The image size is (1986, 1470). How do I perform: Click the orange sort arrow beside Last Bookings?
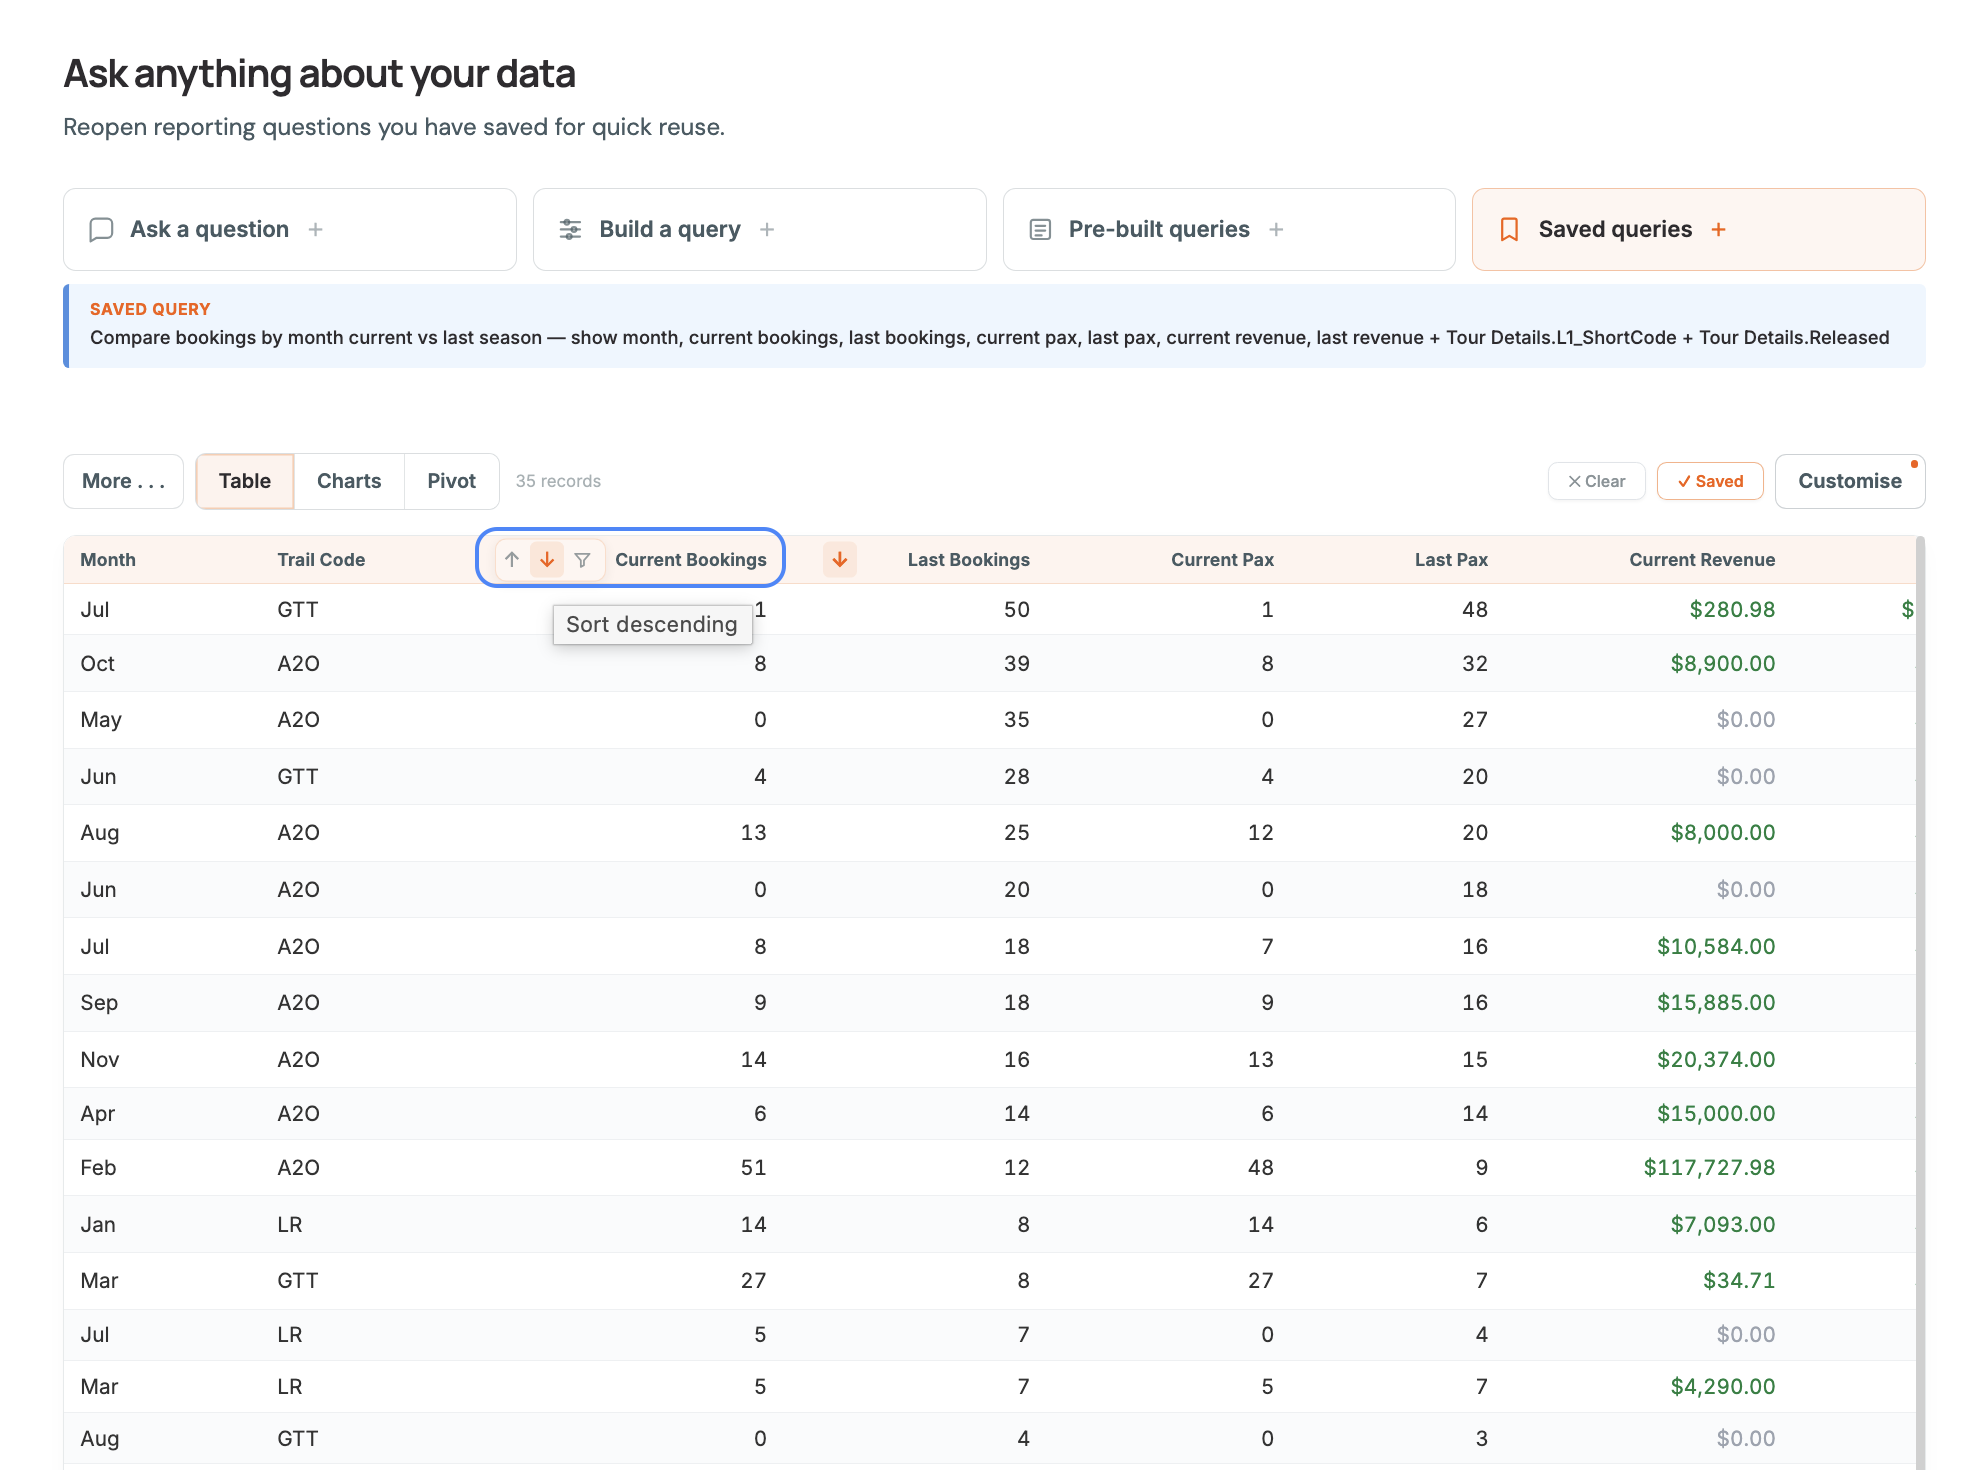pos(840,559)
